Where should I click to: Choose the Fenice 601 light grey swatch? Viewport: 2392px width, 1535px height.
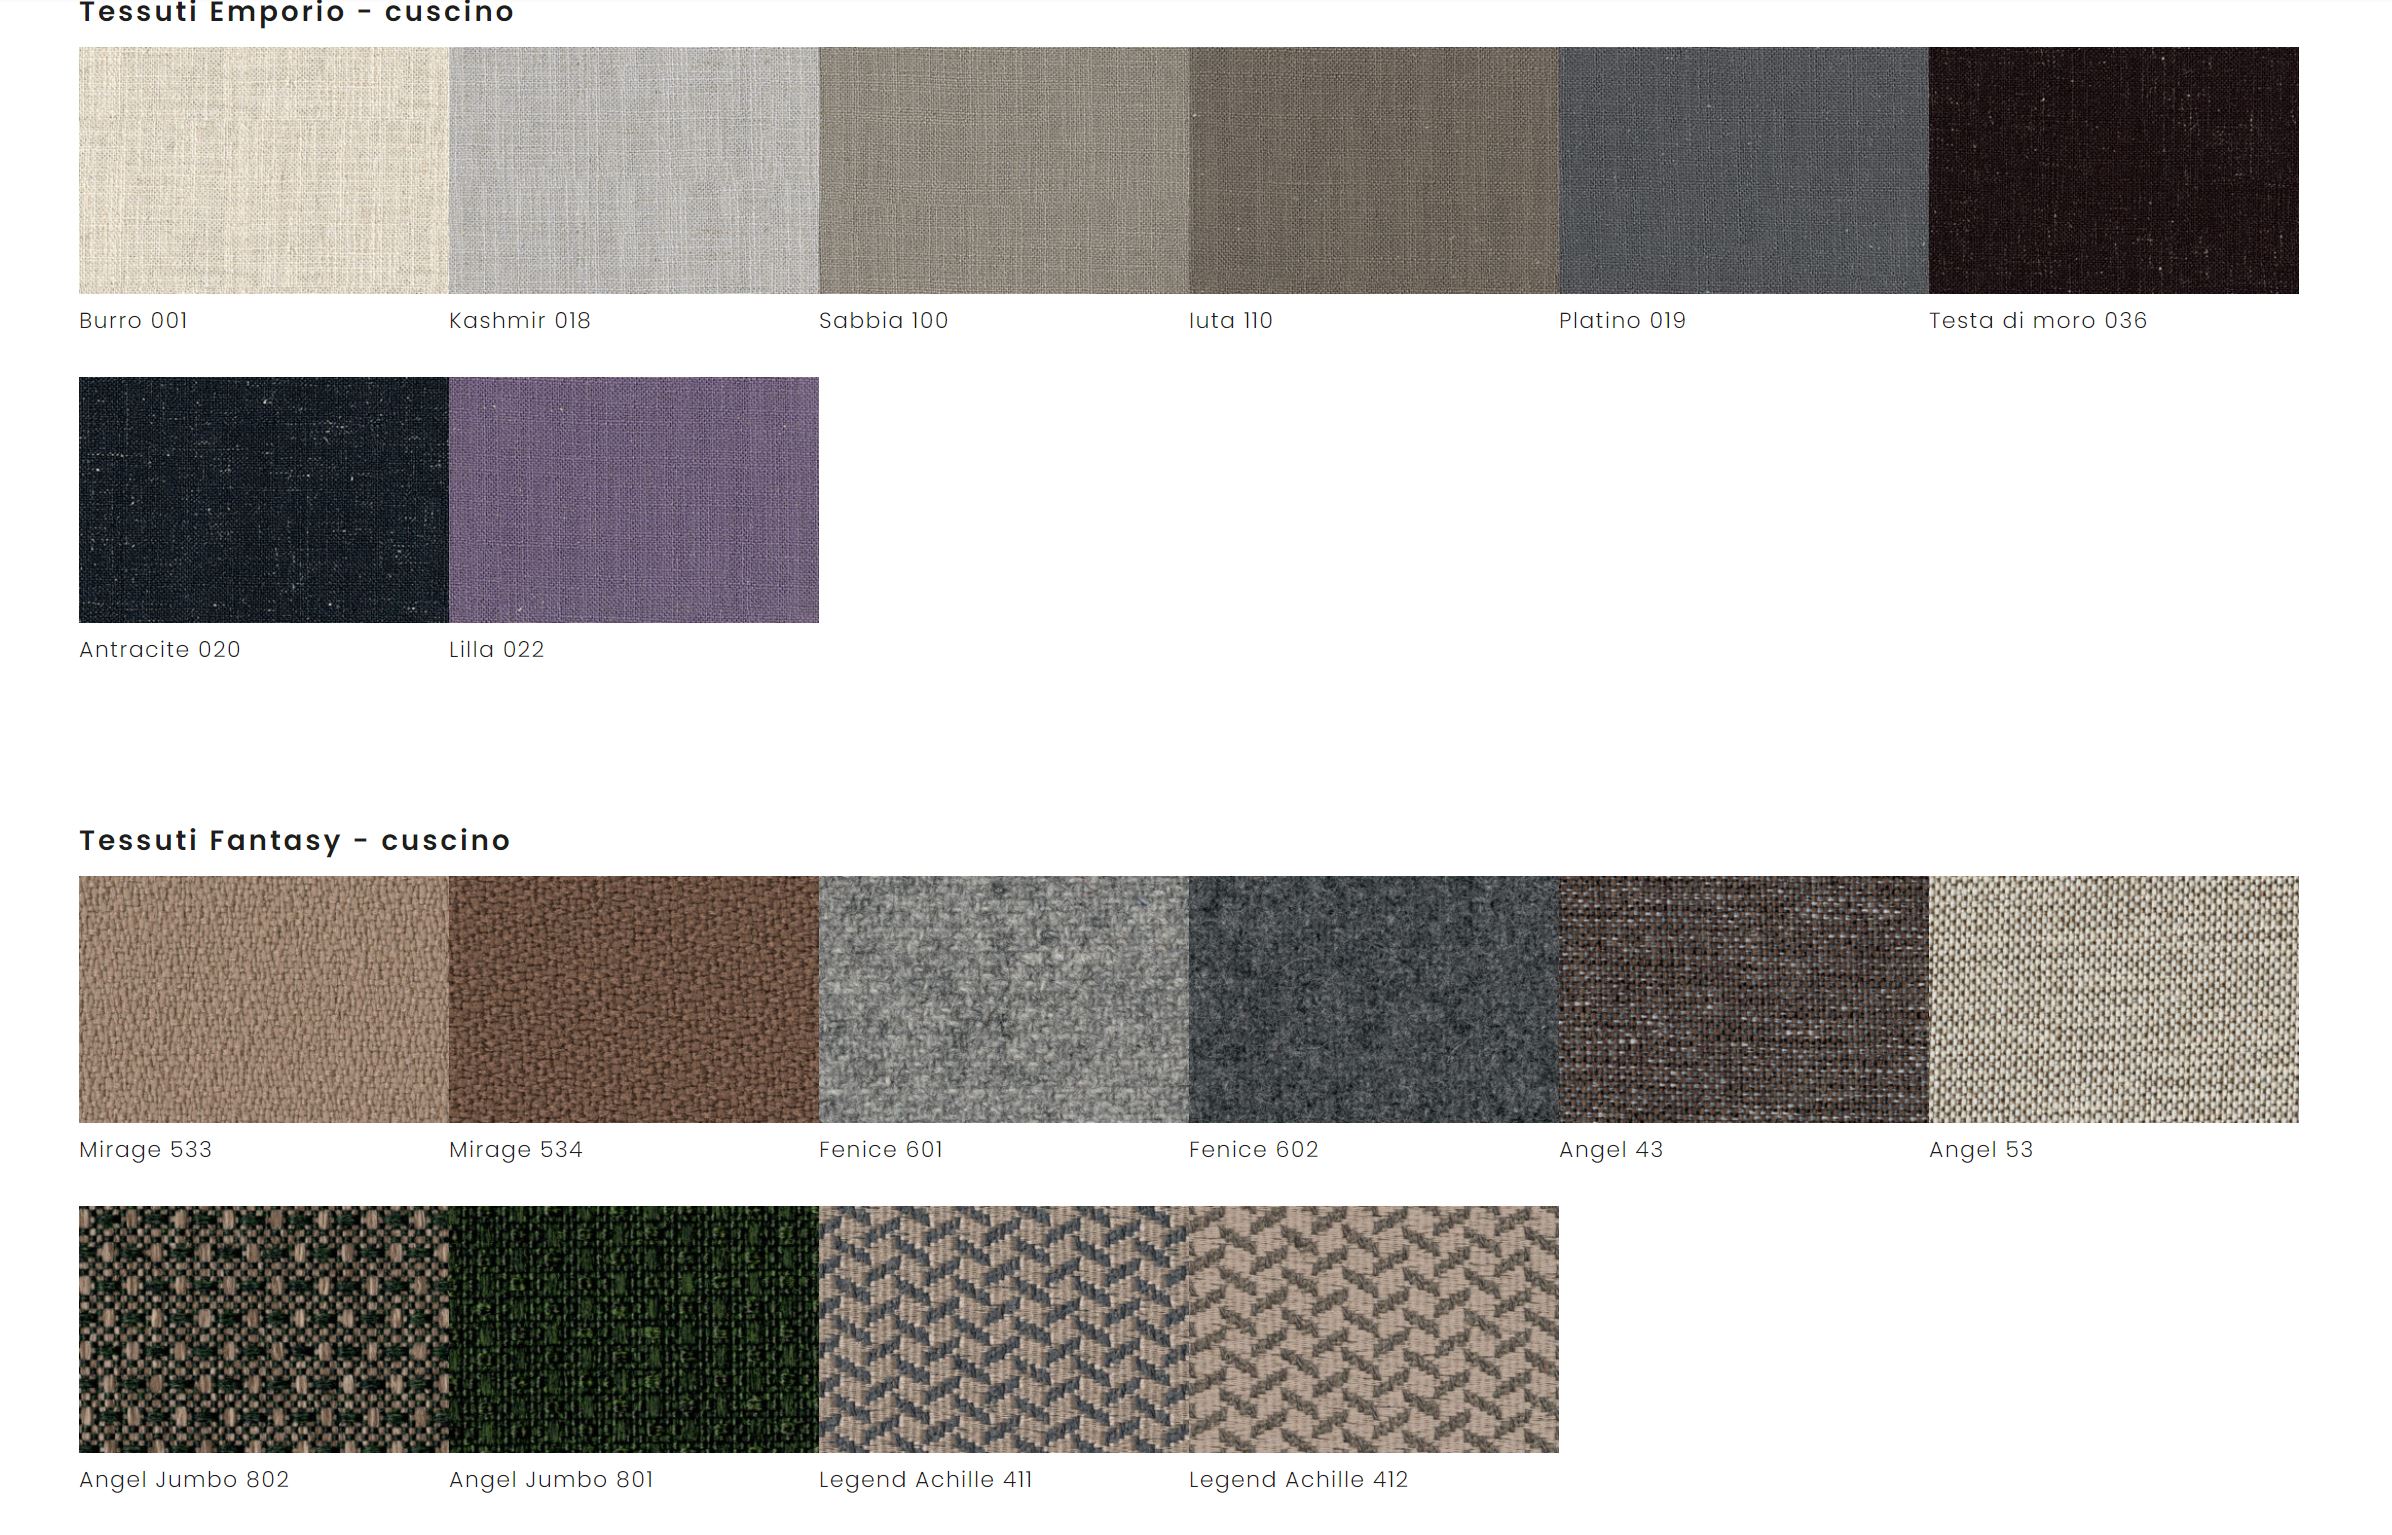[x=1004, y=1000]
